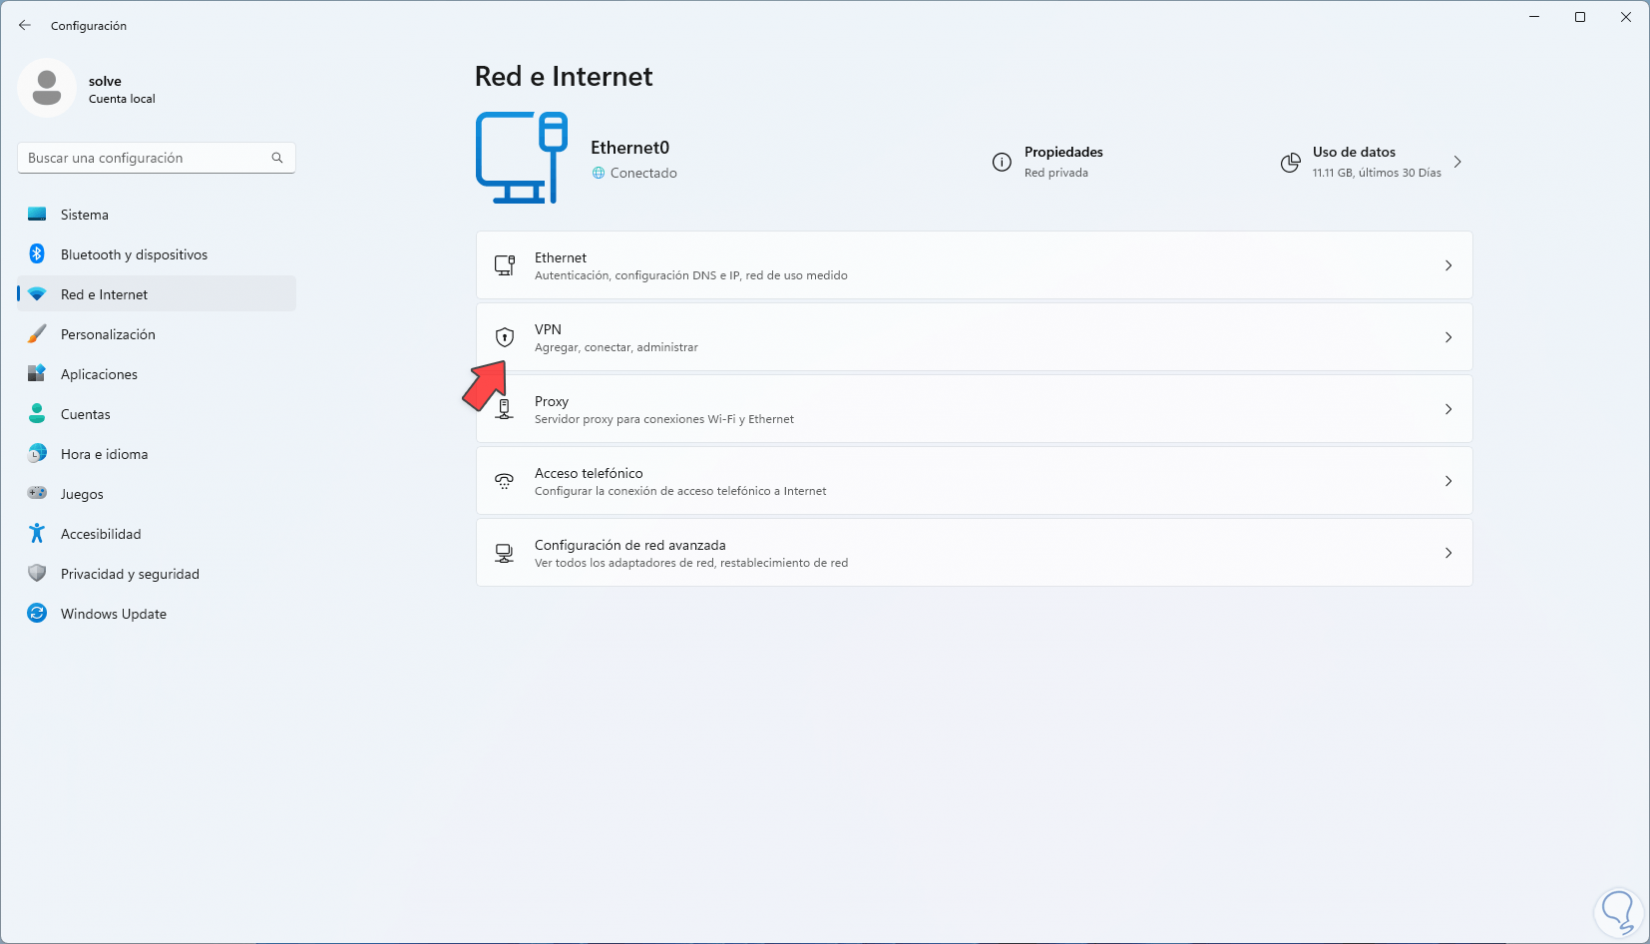Click the VPN shield icon
1650x944 pixels.
(505, 338)
